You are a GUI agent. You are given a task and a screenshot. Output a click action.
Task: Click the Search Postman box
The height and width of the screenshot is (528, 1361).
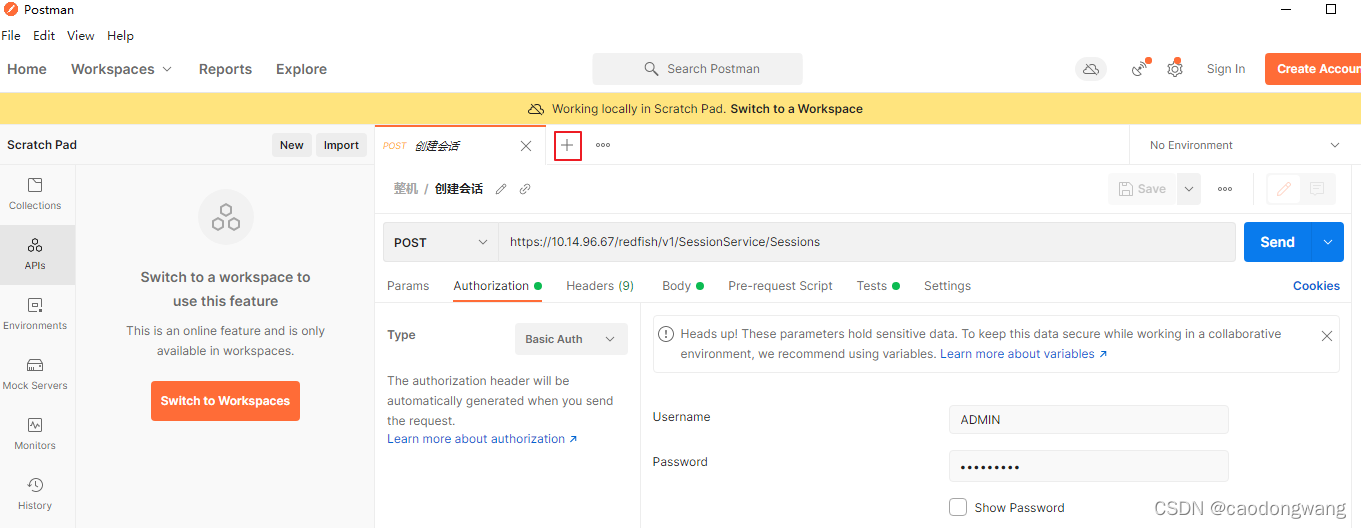point(697,69)
